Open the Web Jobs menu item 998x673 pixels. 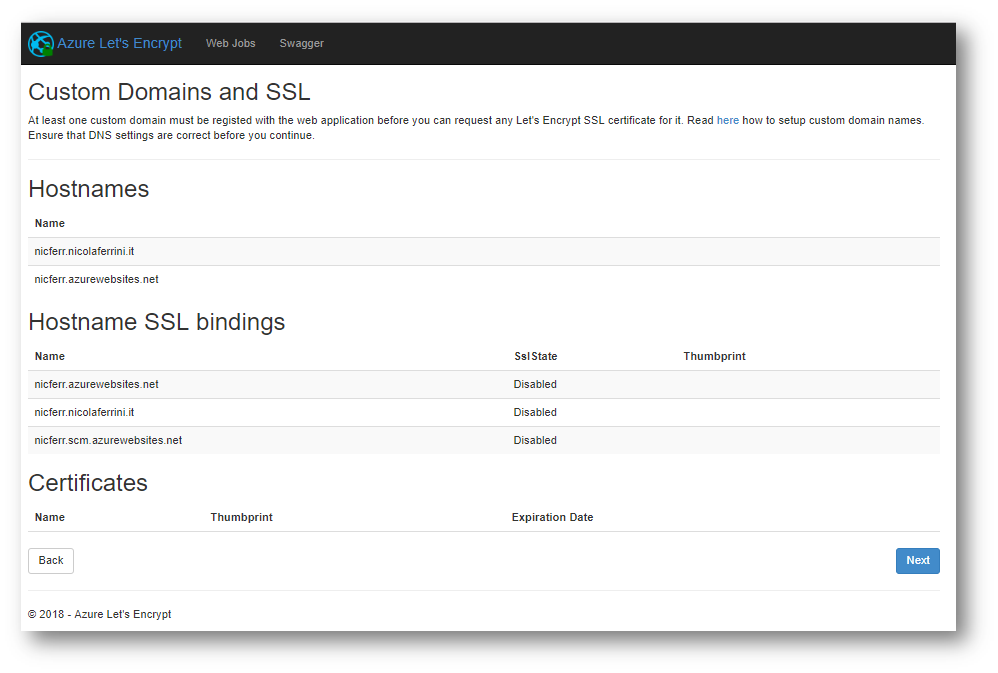click(x=230, y=43)
